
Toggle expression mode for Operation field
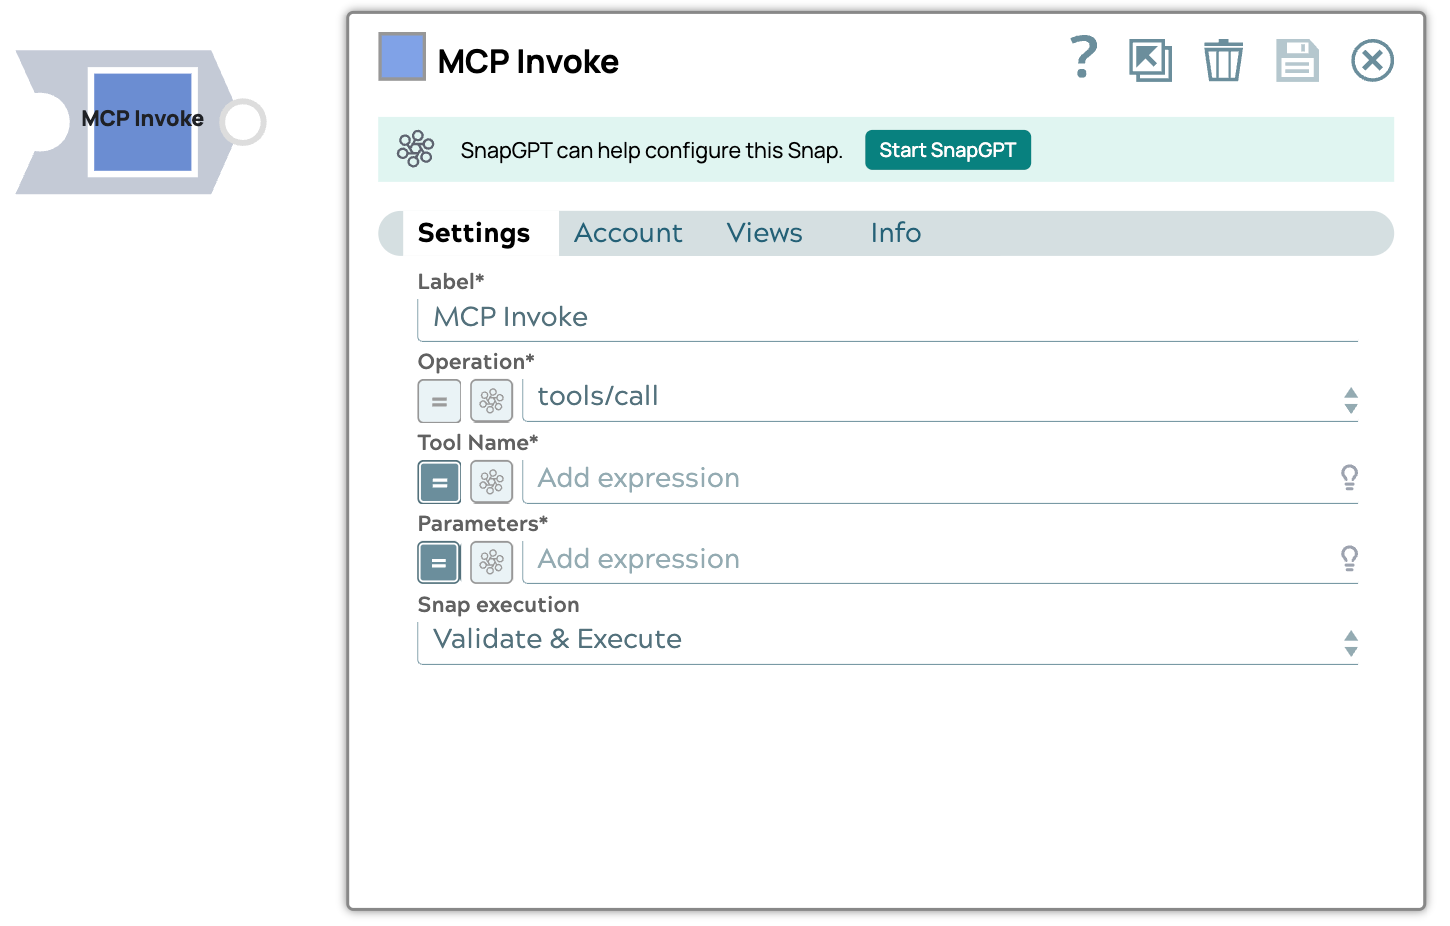click(x=439, y=401)
